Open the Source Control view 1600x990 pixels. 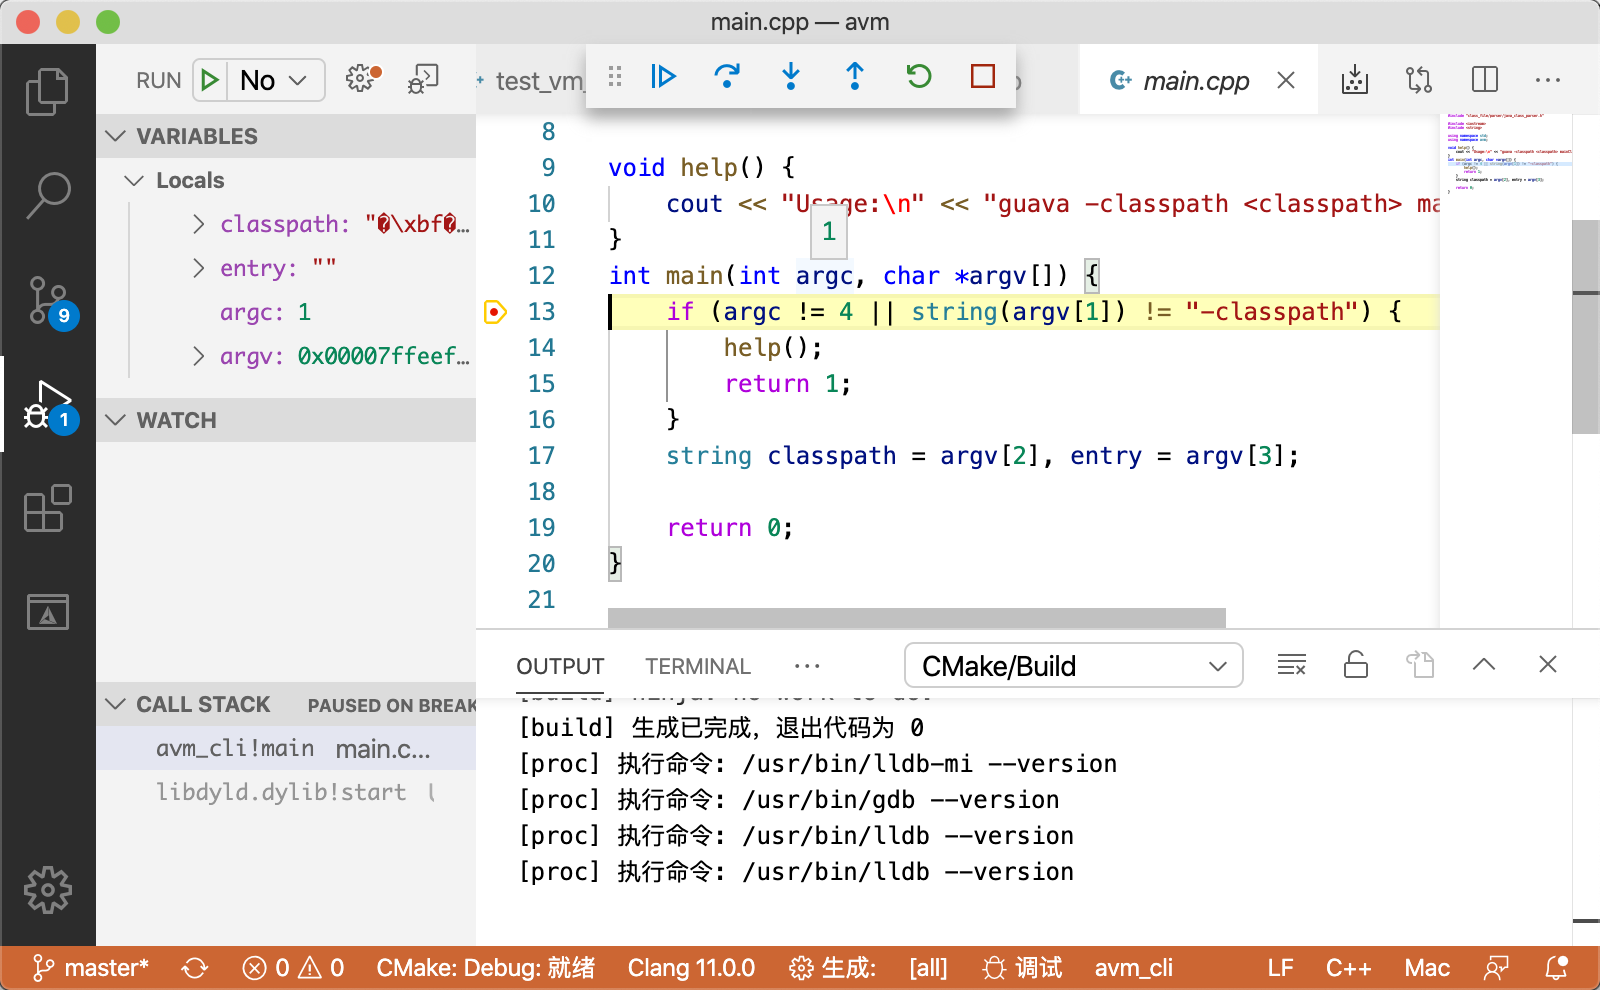point(48,300)
